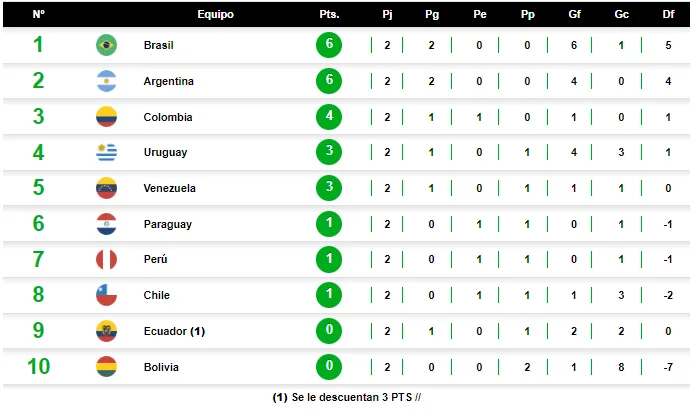Select the Colombia flag icon
692x410 pixels.
(106, 117)
